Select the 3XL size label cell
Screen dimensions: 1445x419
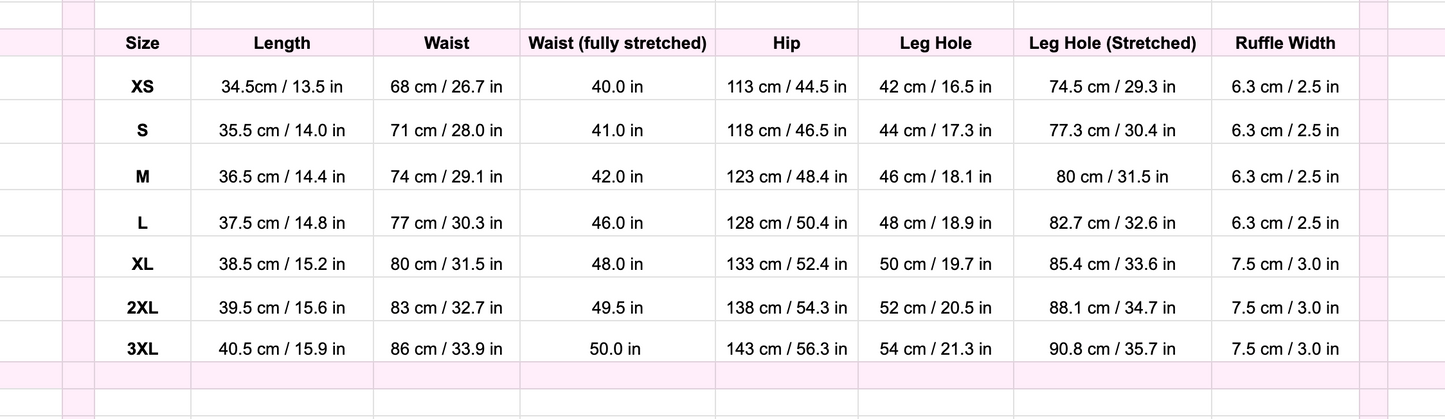[x=142, y=349]
